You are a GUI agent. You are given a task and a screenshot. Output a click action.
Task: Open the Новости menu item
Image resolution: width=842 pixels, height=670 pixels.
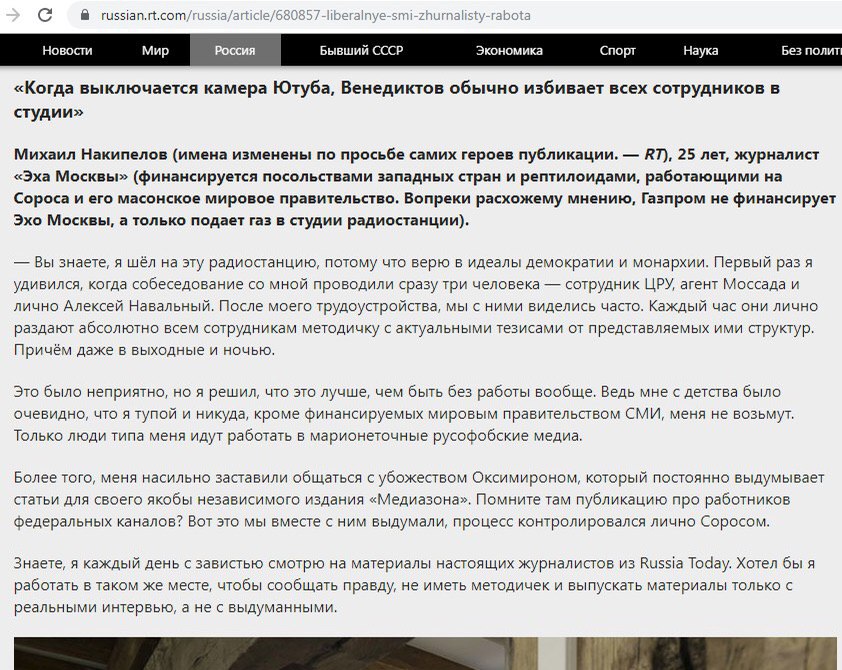pyautogui.click(x=67, y=50)
